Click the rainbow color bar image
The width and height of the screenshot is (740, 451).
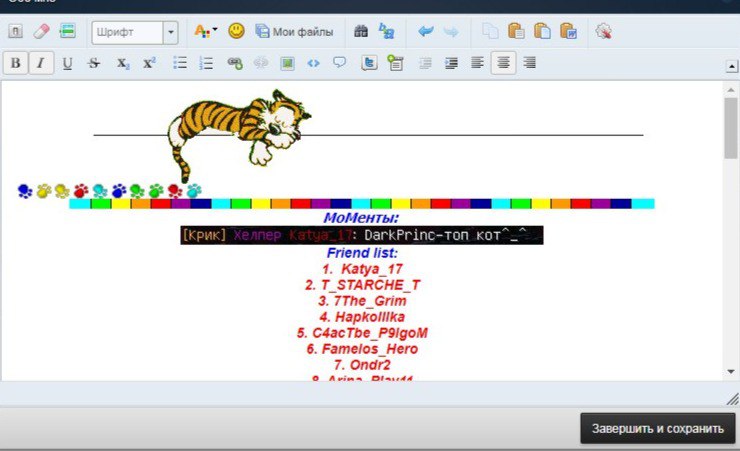pos(362,204)
